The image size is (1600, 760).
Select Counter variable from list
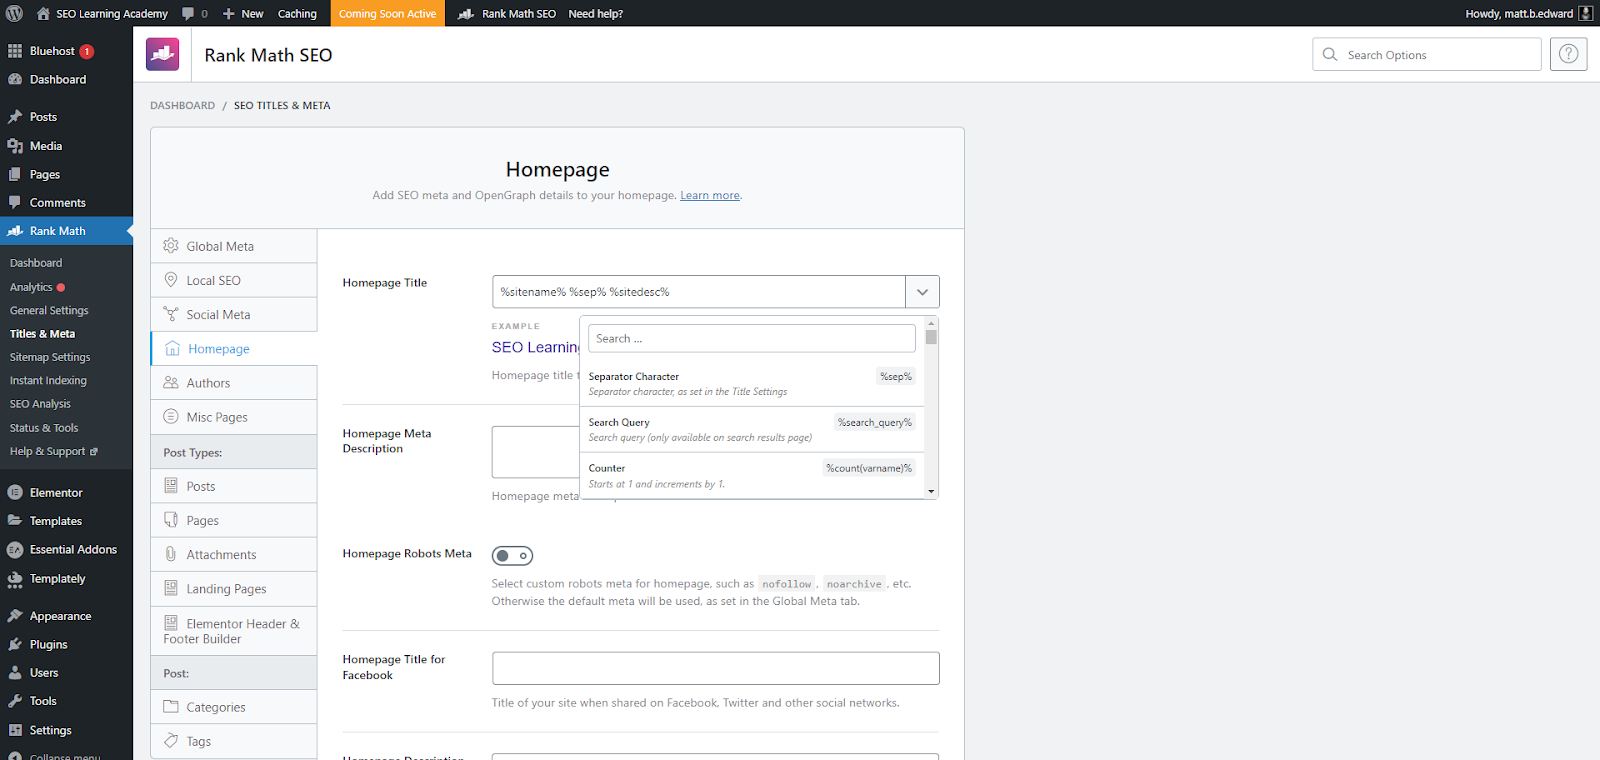[750, 476]
